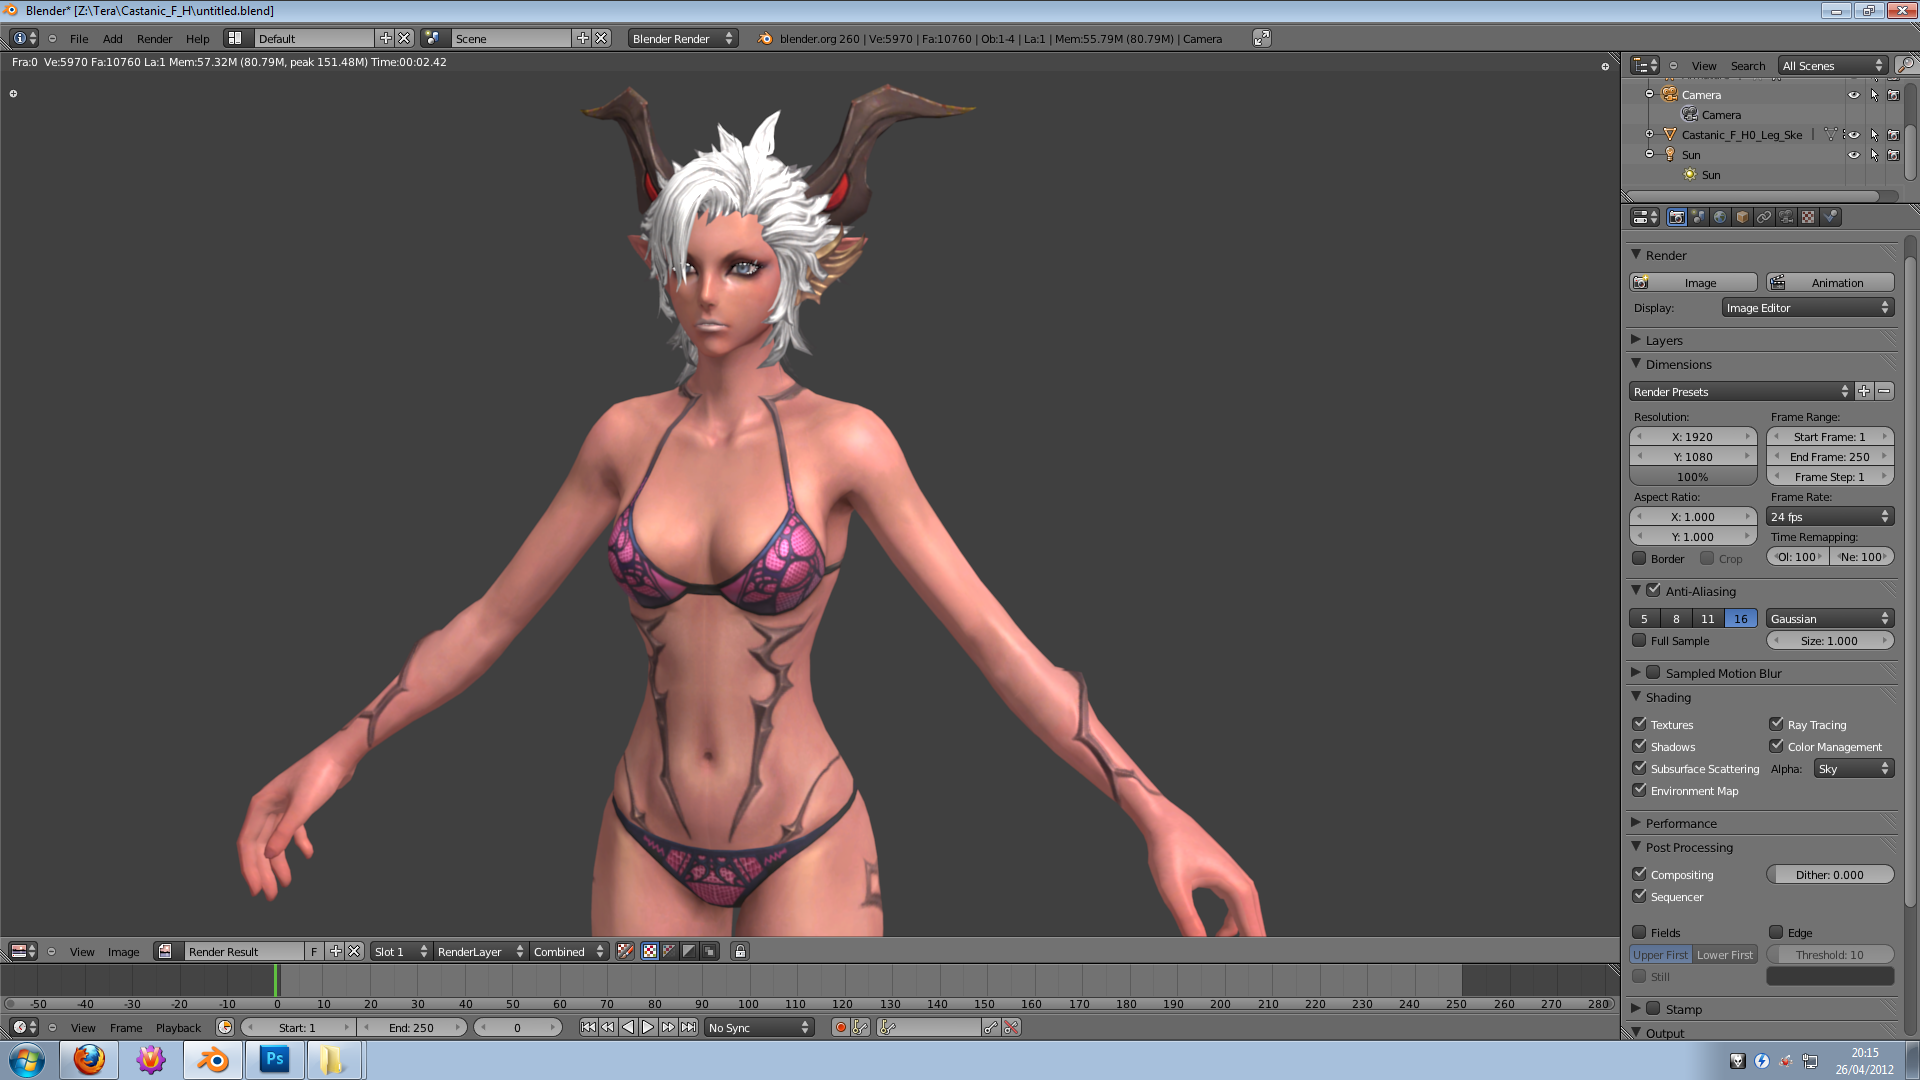The height and width of the screenshot is (1080, 1920).
Task: Open the File menu
Action: [79, 38]
